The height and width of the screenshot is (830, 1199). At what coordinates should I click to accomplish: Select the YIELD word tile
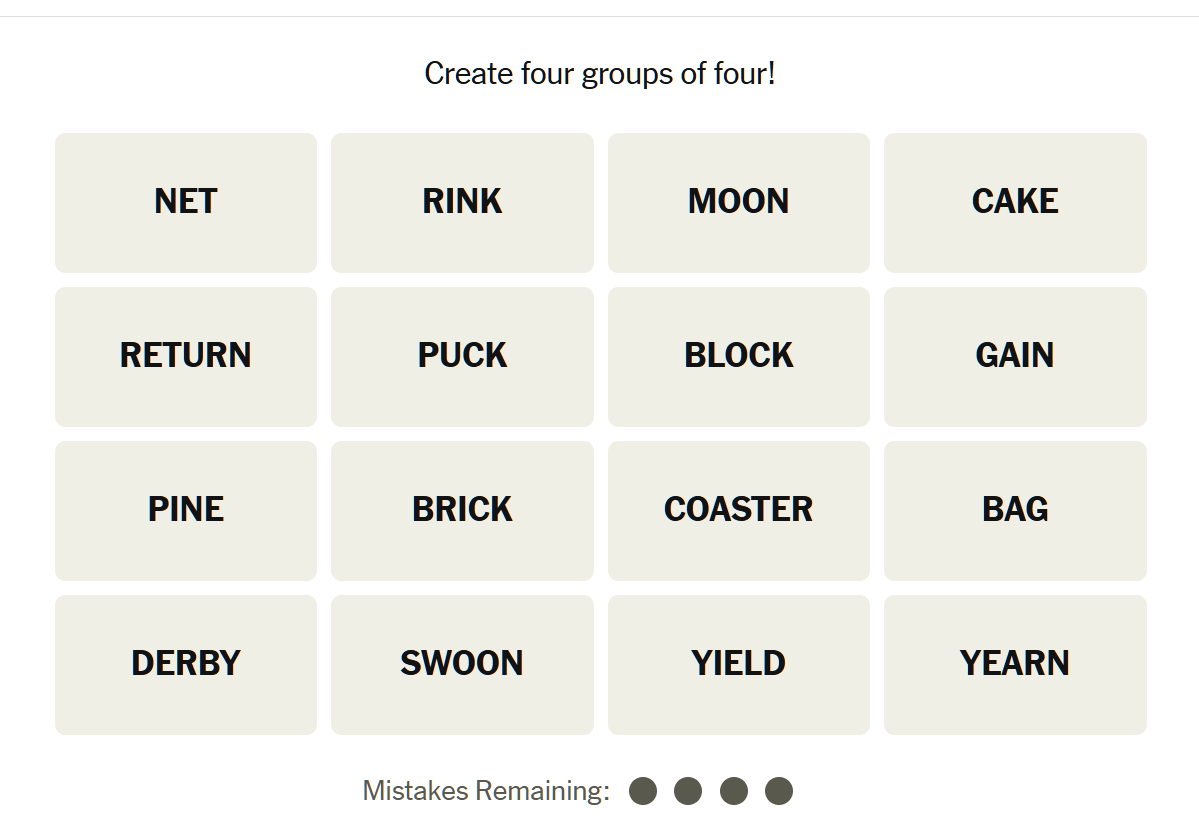(738, 664)
